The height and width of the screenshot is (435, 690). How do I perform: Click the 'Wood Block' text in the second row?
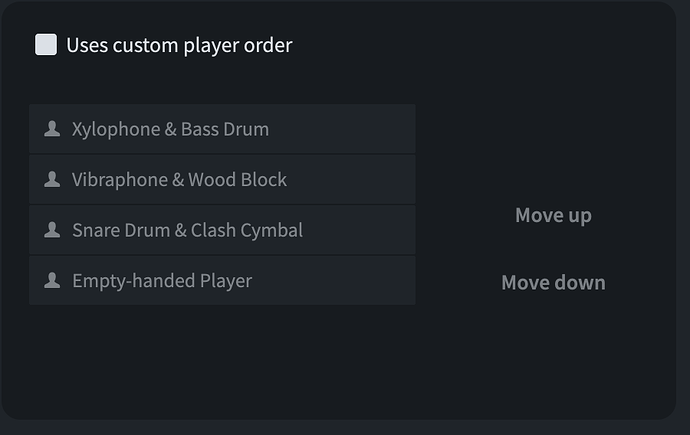click(x=238, y=180)
